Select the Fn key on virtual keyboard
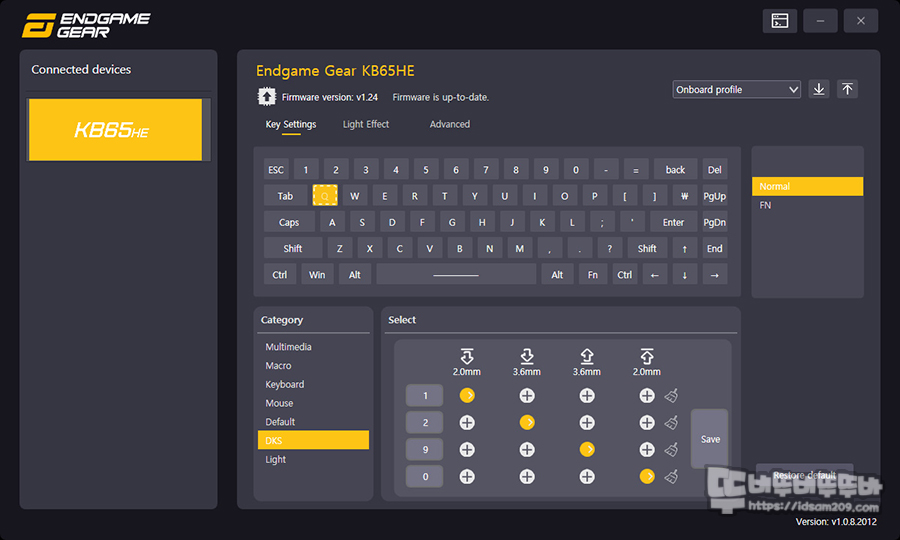Image resolution: width=900 pixels, height=540 pixels. point(593,275)
